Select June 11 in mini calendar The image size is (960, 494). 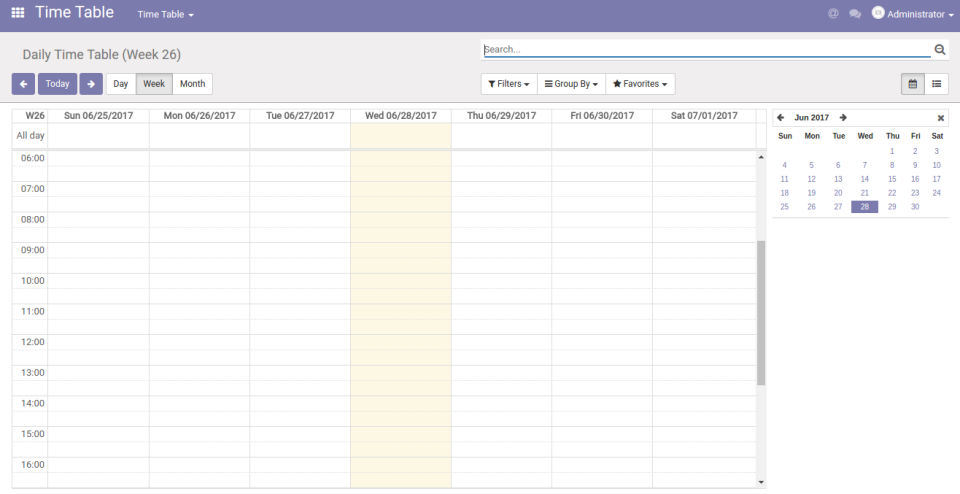point(784,179)
